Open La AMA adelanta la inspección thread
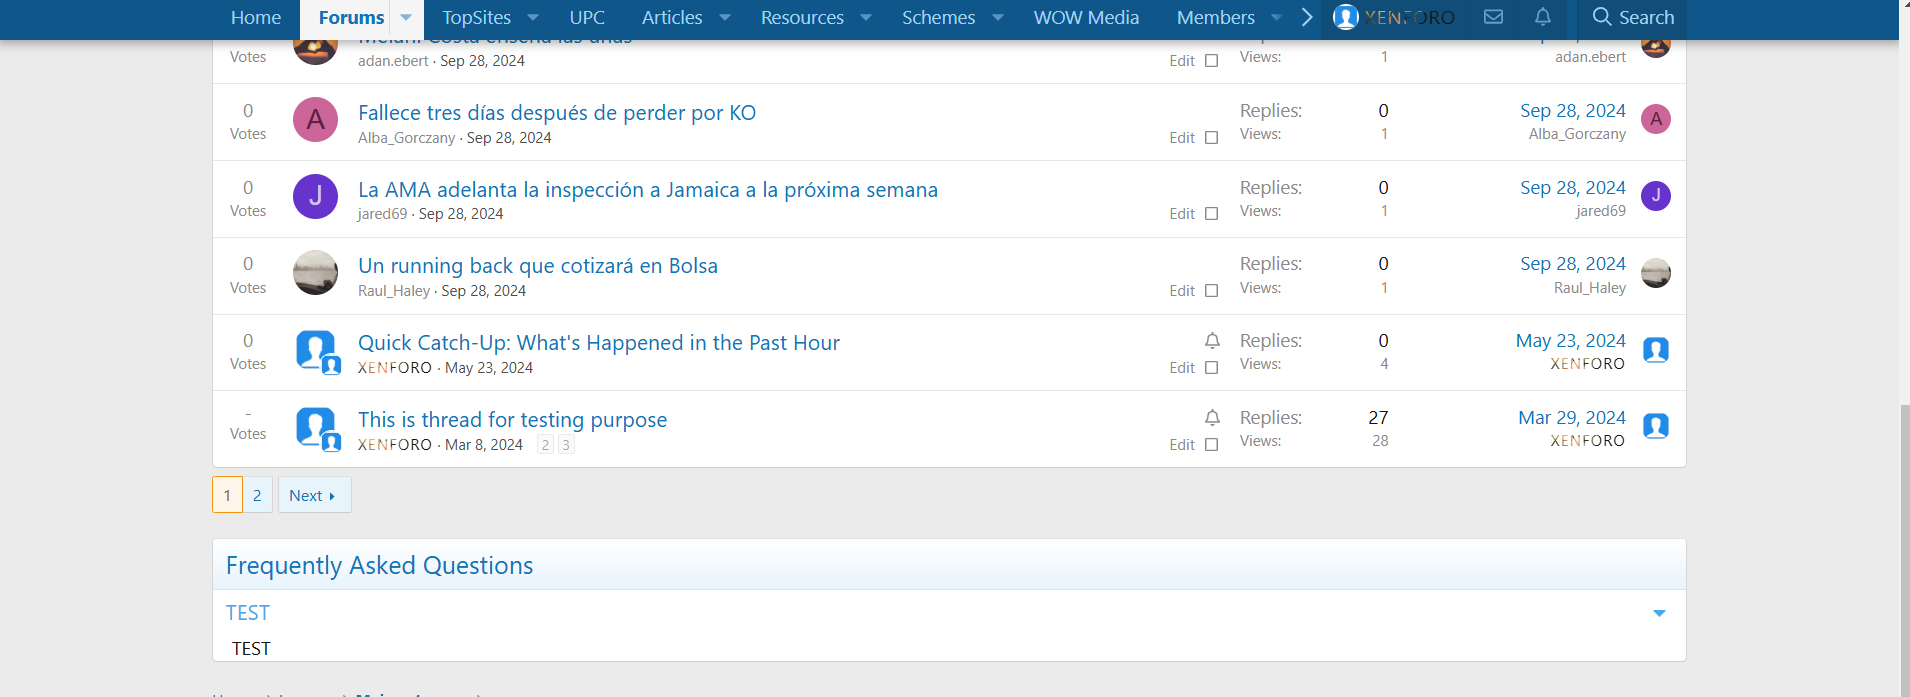The height and width of the screenshot is (697, 1910). [x=647, y=190]
